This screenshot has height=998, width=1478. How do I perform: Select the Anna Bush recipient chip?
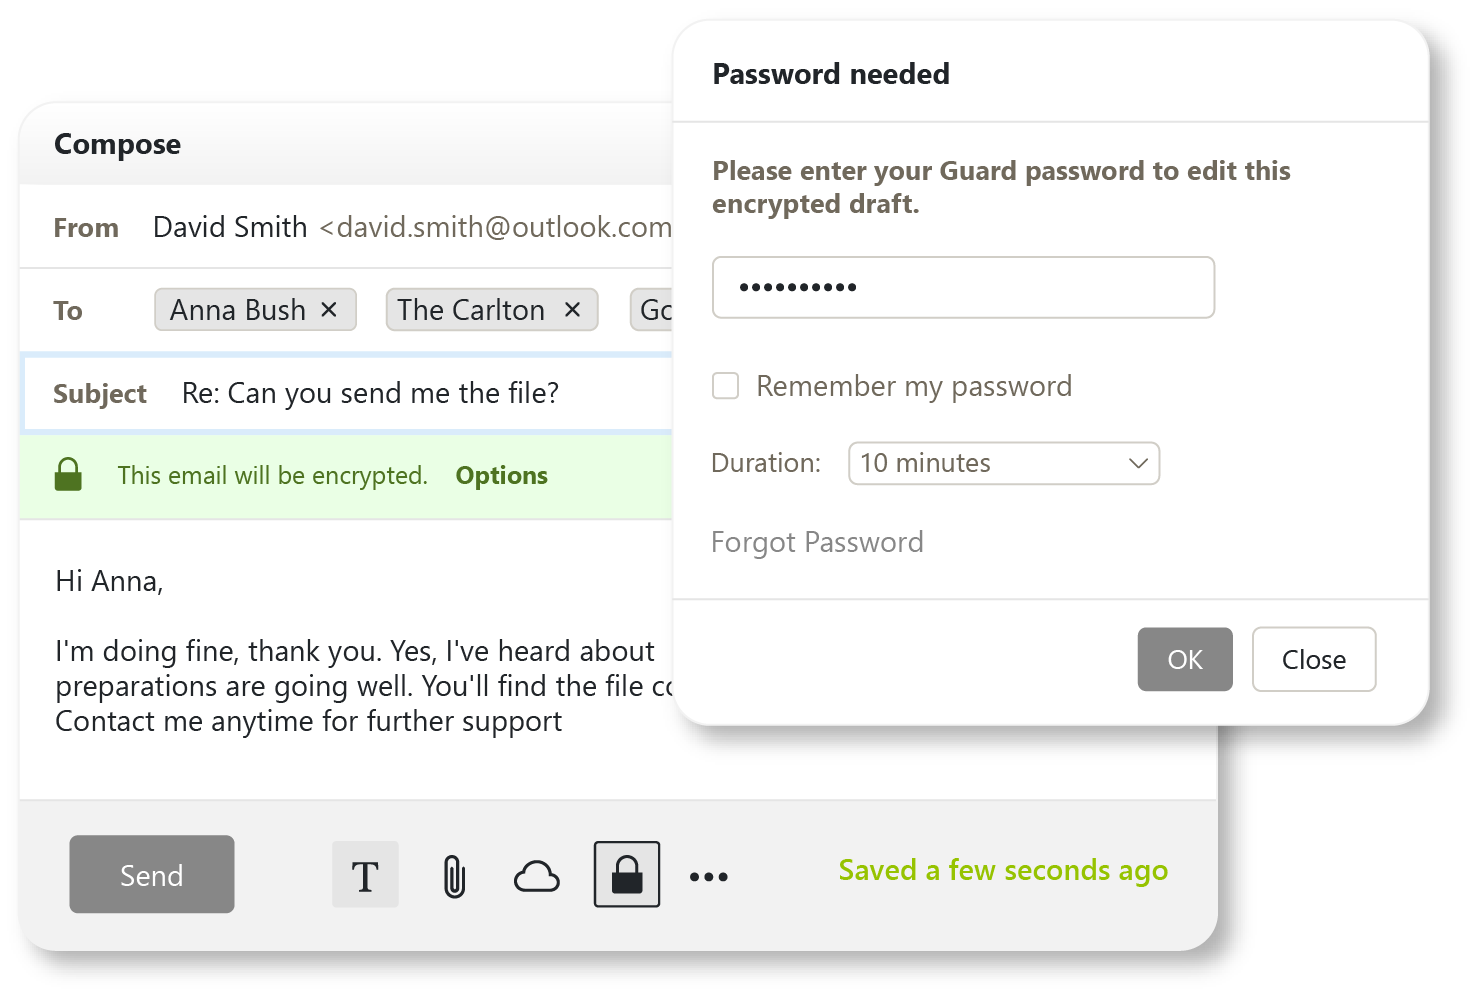click(237, 310)
